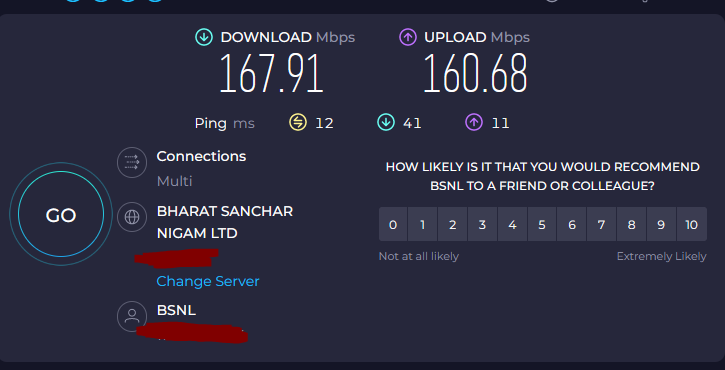
Task: Choose rating 5 on recommendation scale
Action: tap(542, 224)
